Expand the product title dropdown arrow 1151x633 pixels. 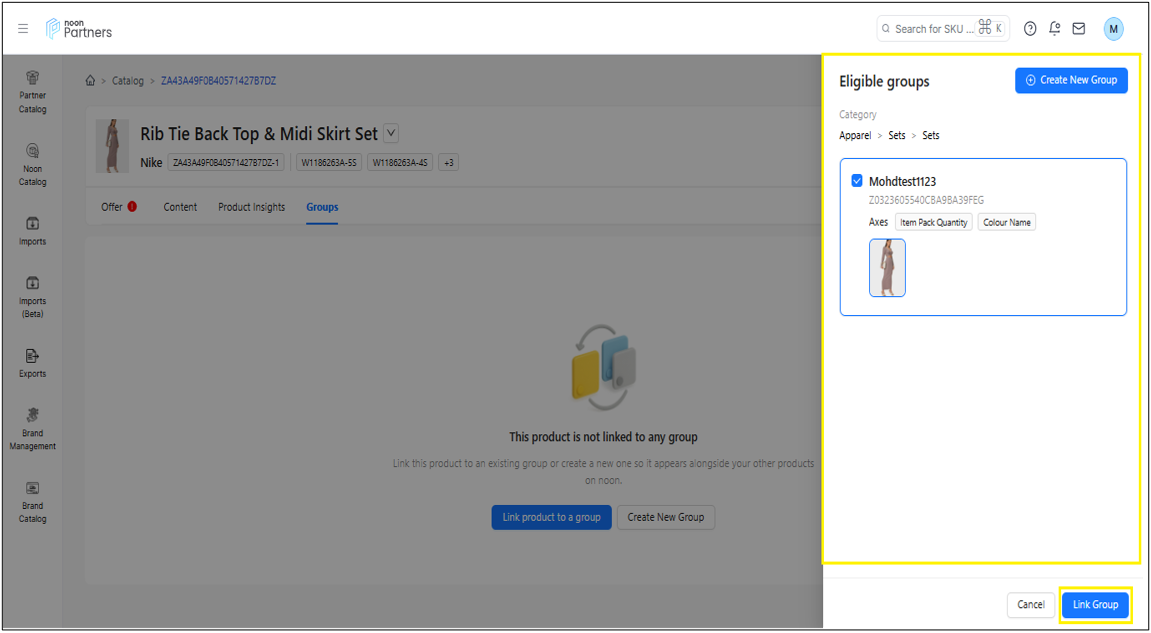click(391, 133)
